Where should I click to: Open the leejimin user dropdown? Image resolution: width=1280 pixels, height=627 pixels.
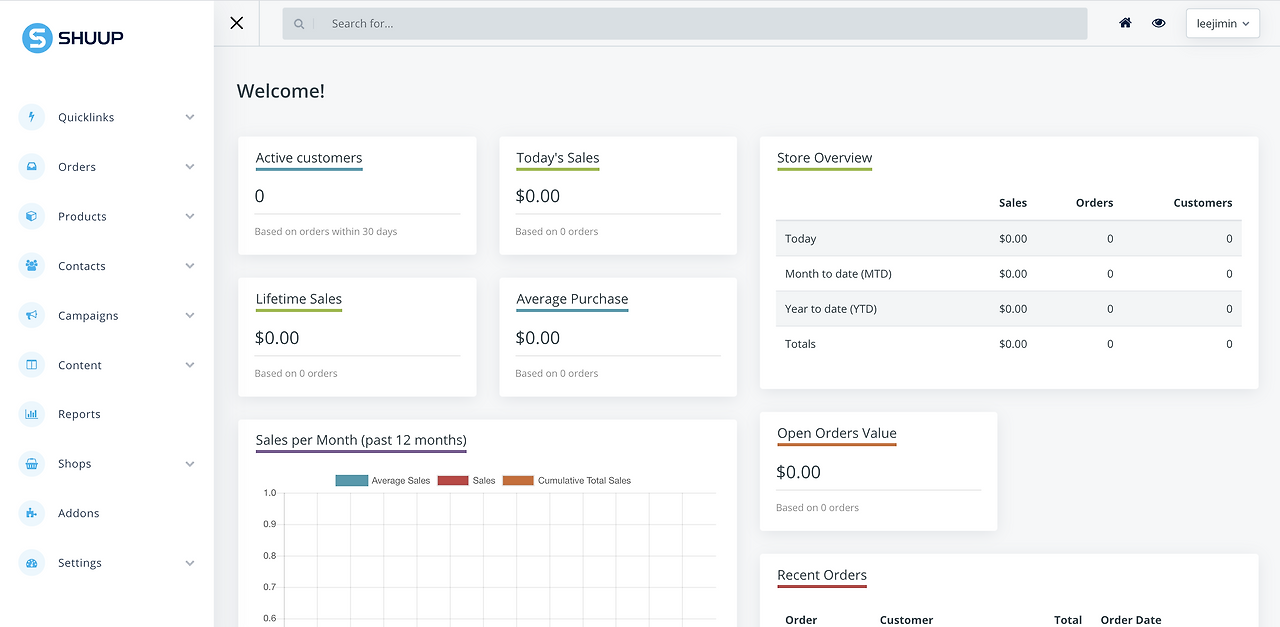pos(1223,23)
